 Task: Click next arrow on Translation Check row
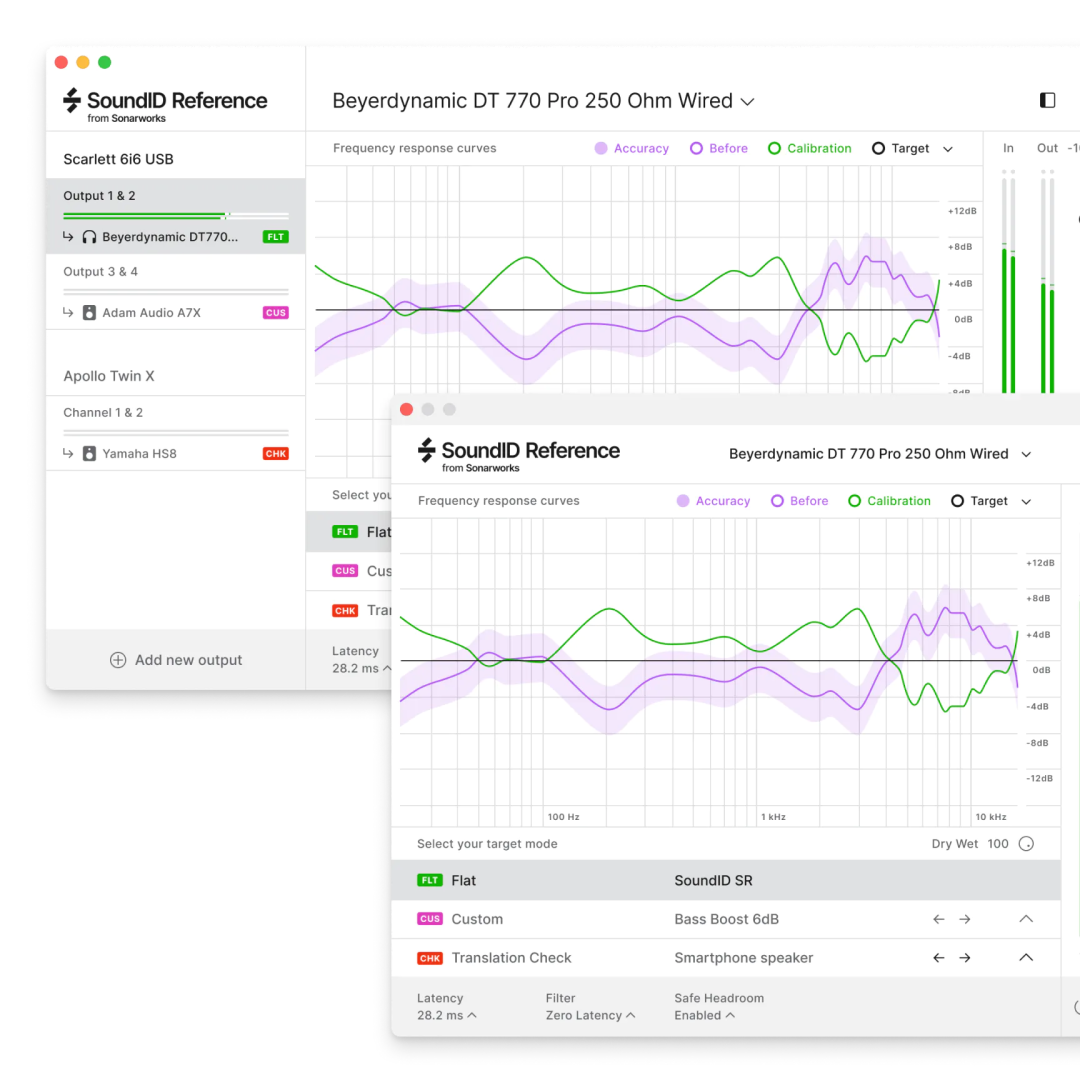965,958
